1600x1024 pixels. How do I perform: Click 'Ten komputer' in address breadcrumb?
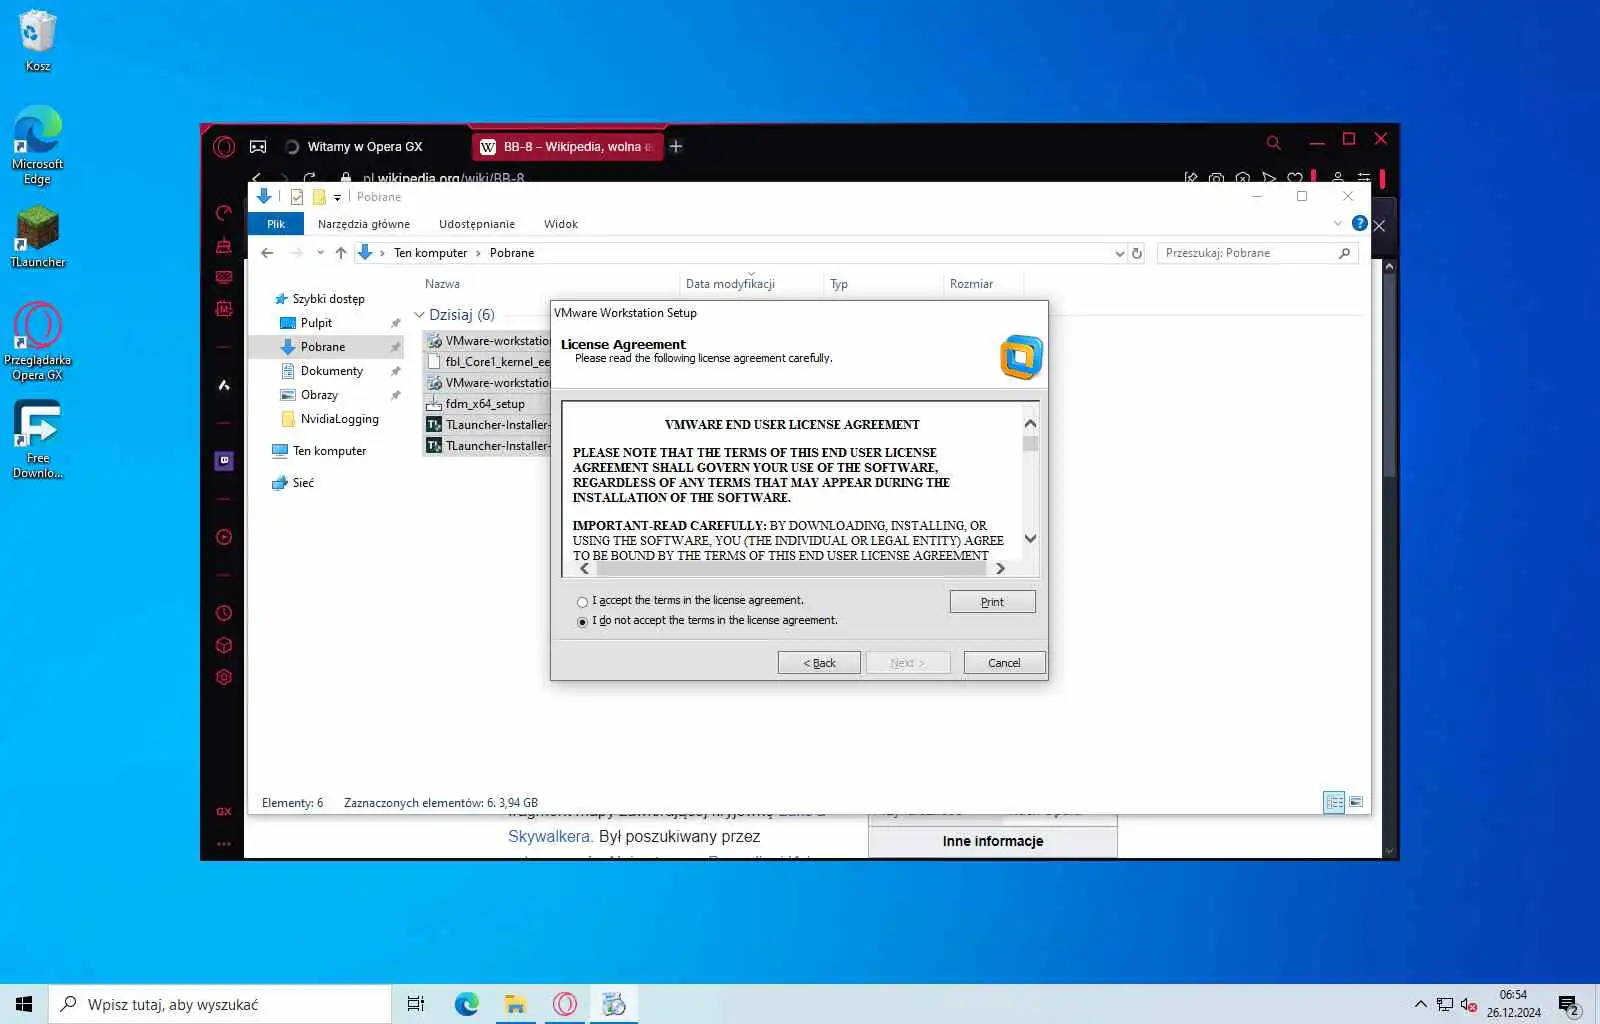(430, 253)
